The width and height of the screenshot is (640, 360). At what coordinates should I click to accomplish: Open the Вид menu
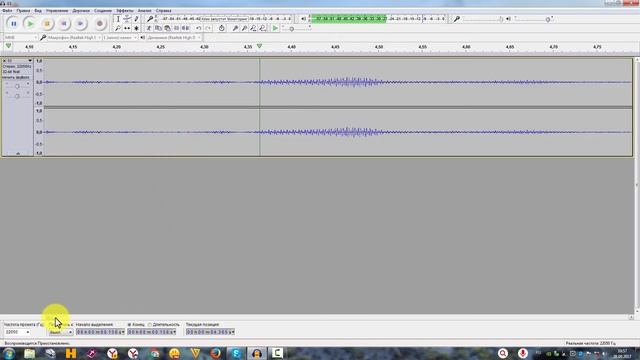38,11
